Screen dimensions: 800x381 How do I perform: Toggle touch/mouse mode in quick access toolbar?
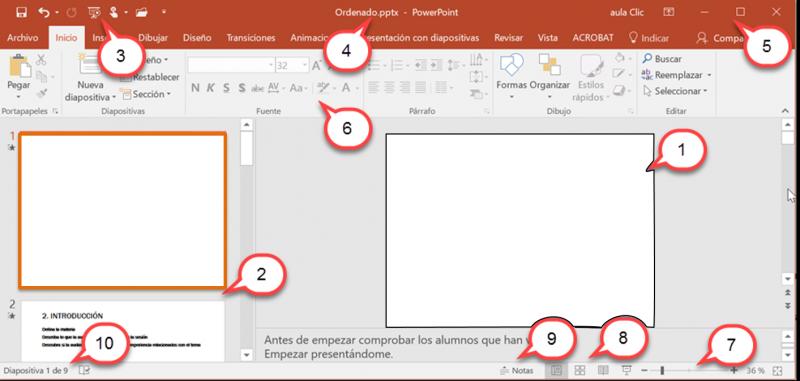[x=113, y=12]
